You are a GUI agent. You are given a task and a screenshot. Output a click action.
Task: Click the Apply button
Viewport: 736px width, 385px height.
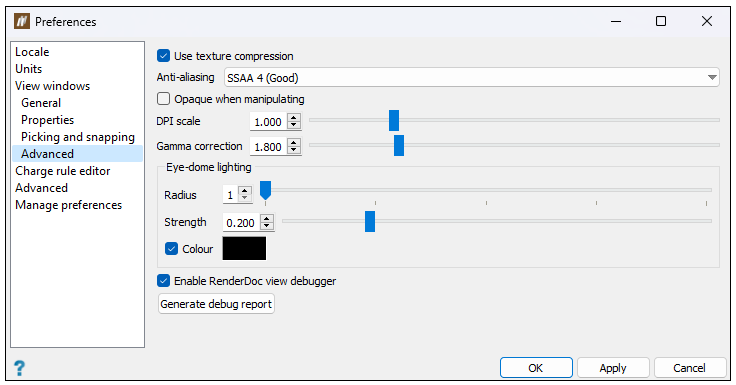tap(613, 368)
